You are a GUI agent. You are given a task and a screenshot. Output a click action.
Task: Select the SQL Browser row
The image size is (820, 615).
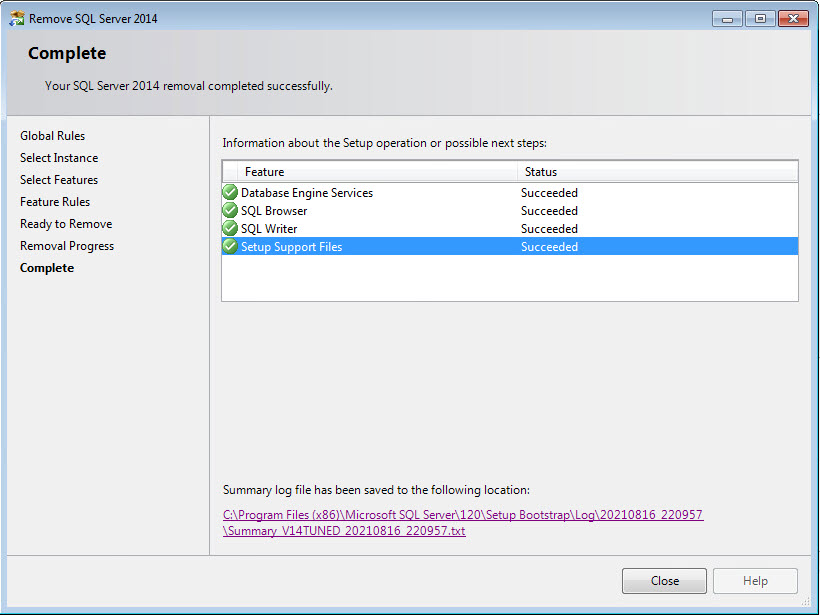point(510,211)
